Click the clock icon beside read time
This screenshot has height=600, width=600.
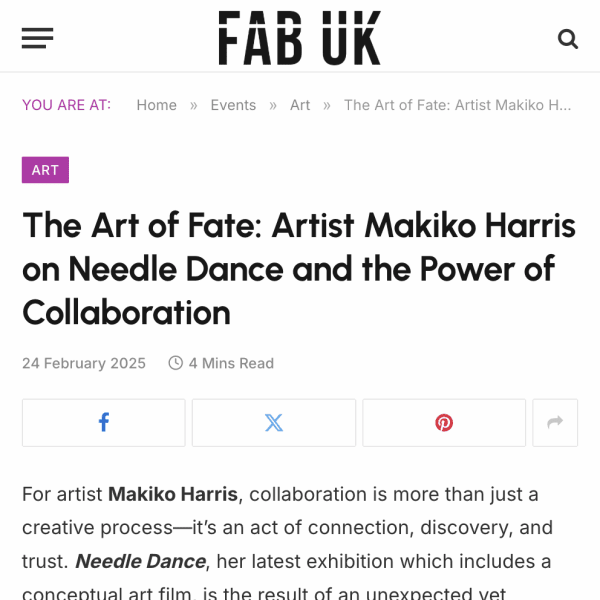(176, 363)
